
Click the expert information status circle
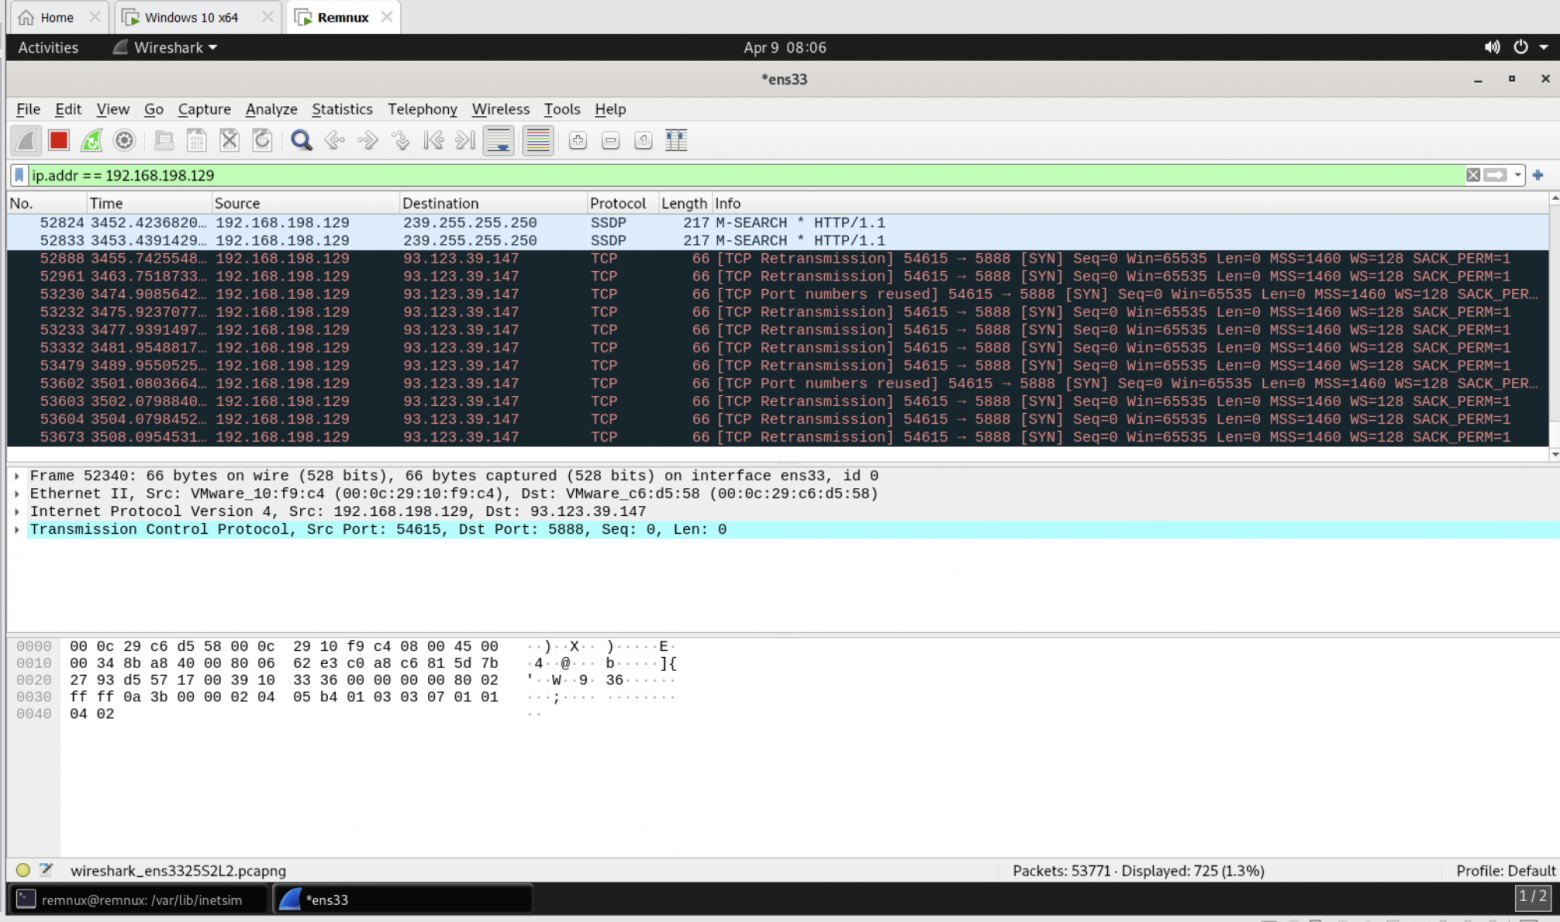pyautogui.click(x=23, y=870)
